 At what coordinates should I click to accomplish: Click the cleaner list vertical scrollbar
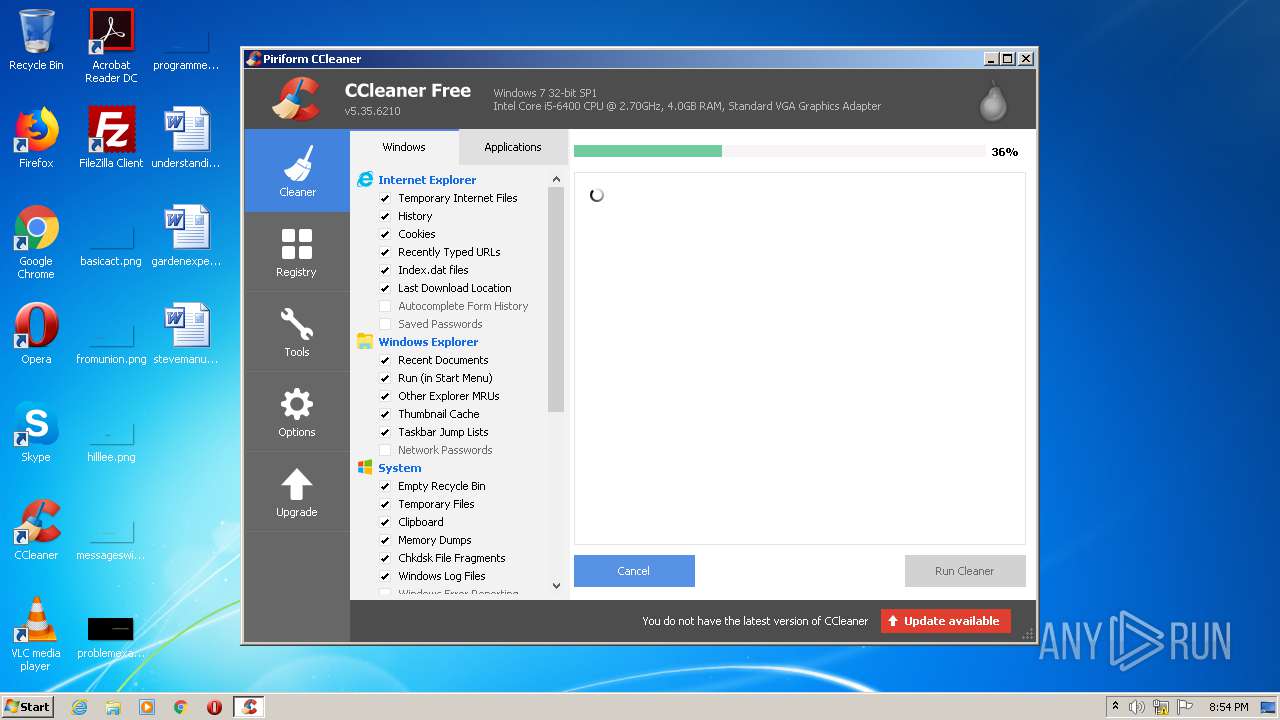556,300
